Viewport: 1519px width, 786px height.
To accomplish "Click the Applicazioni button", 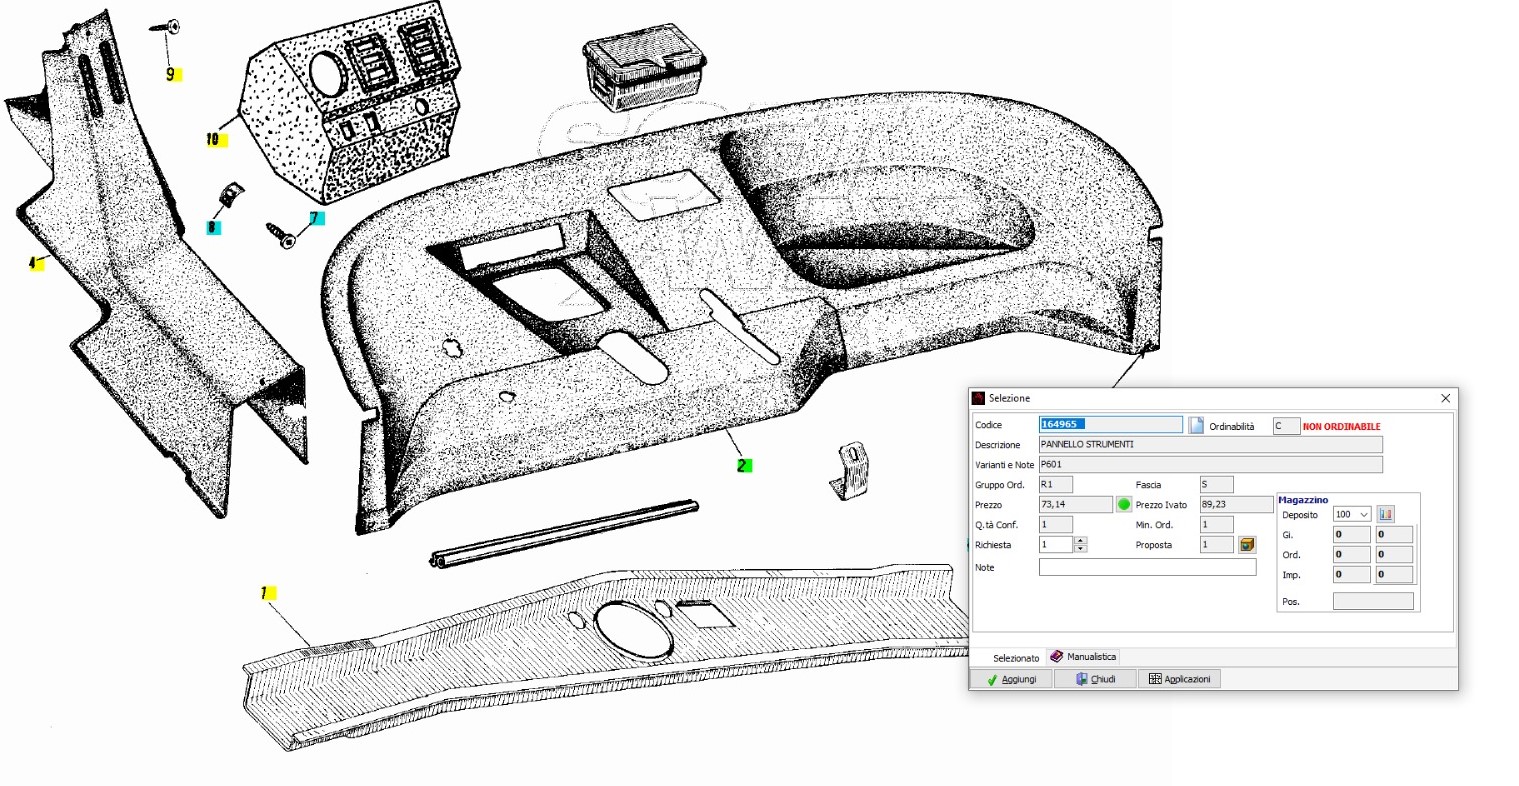I will 1180,679.
